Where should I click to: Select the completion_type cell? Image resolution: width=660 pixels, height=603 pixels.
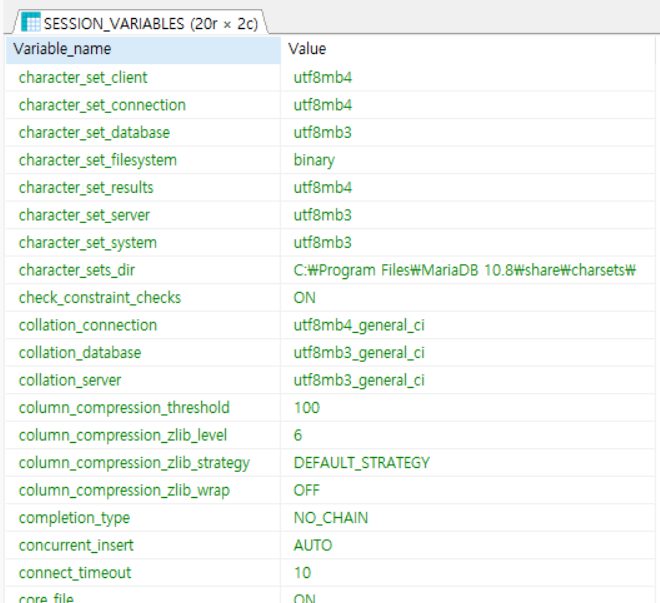143,518
